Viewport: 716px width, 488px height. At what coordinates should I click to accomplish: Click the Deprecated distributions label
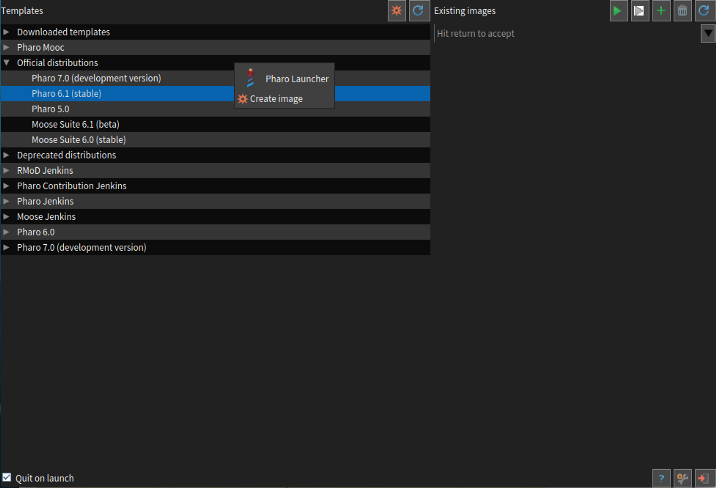67,155
